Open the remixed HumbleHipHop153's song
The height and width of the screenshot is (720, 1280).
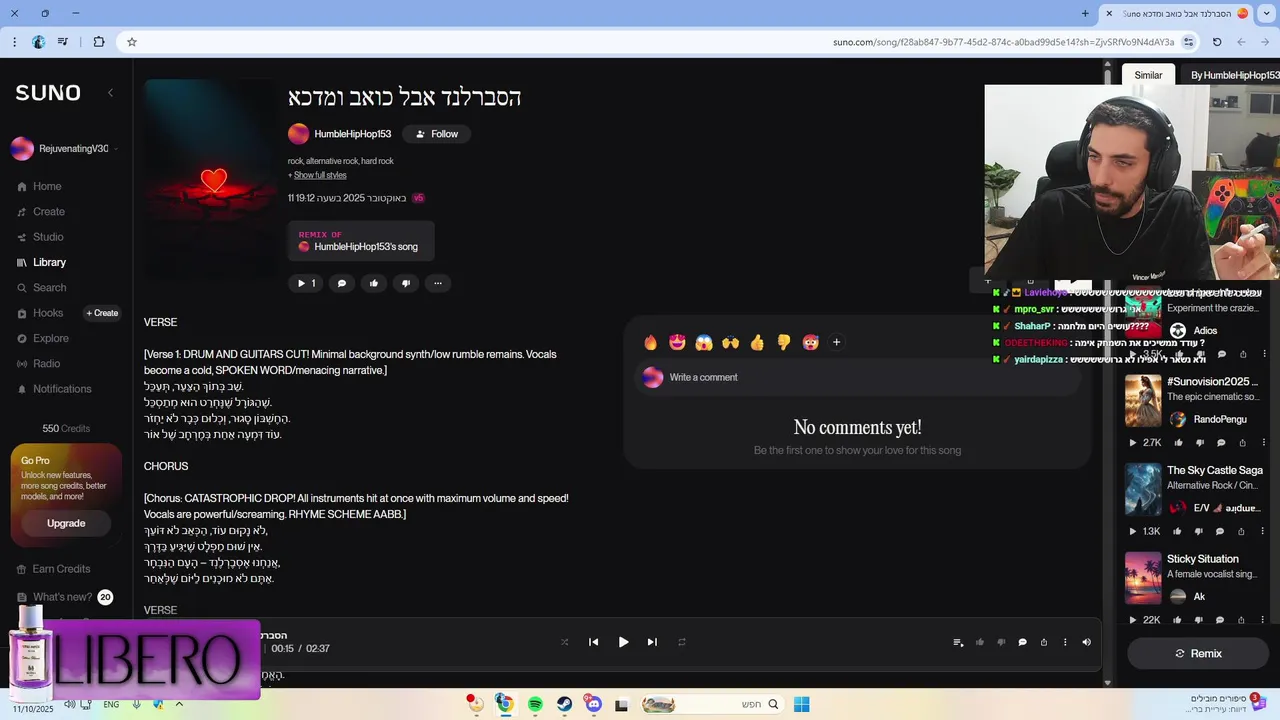tap(361, 241)
